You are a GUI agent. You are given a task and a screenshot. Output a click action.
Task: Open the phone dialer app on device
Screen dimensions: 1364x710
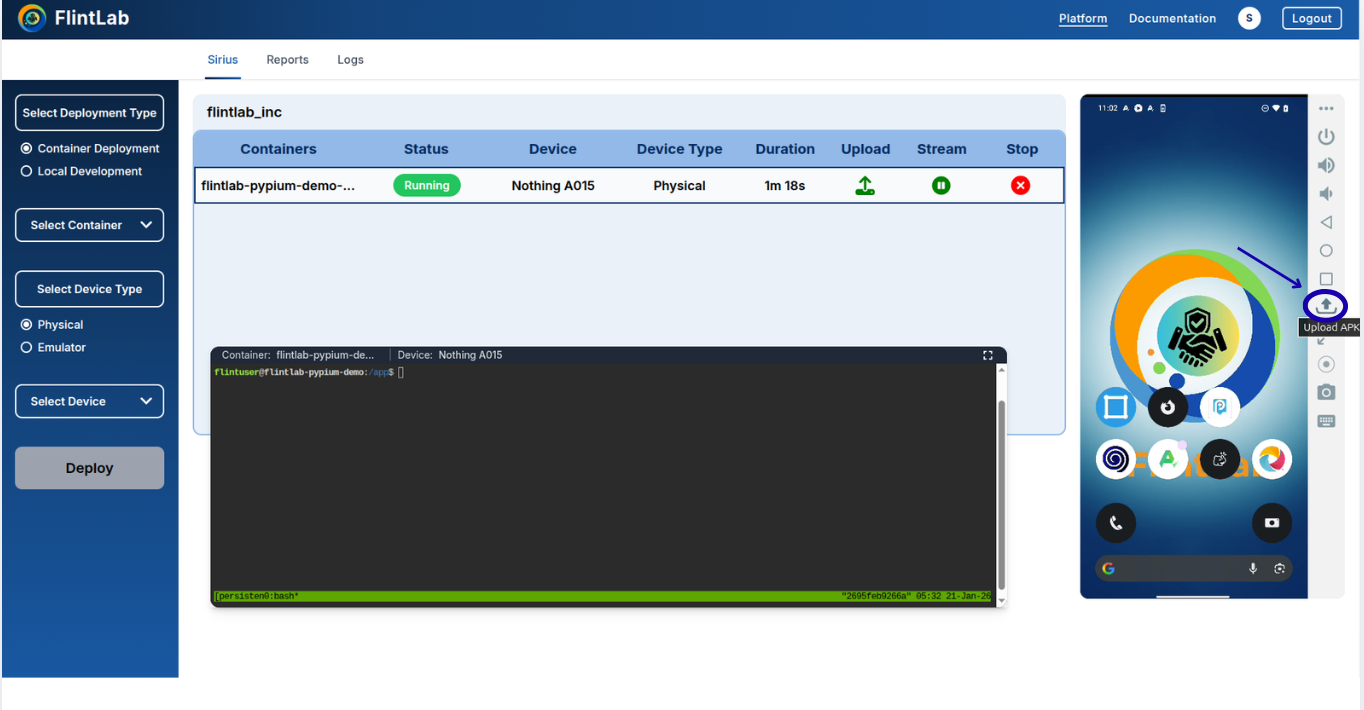tap(1116, 523)
